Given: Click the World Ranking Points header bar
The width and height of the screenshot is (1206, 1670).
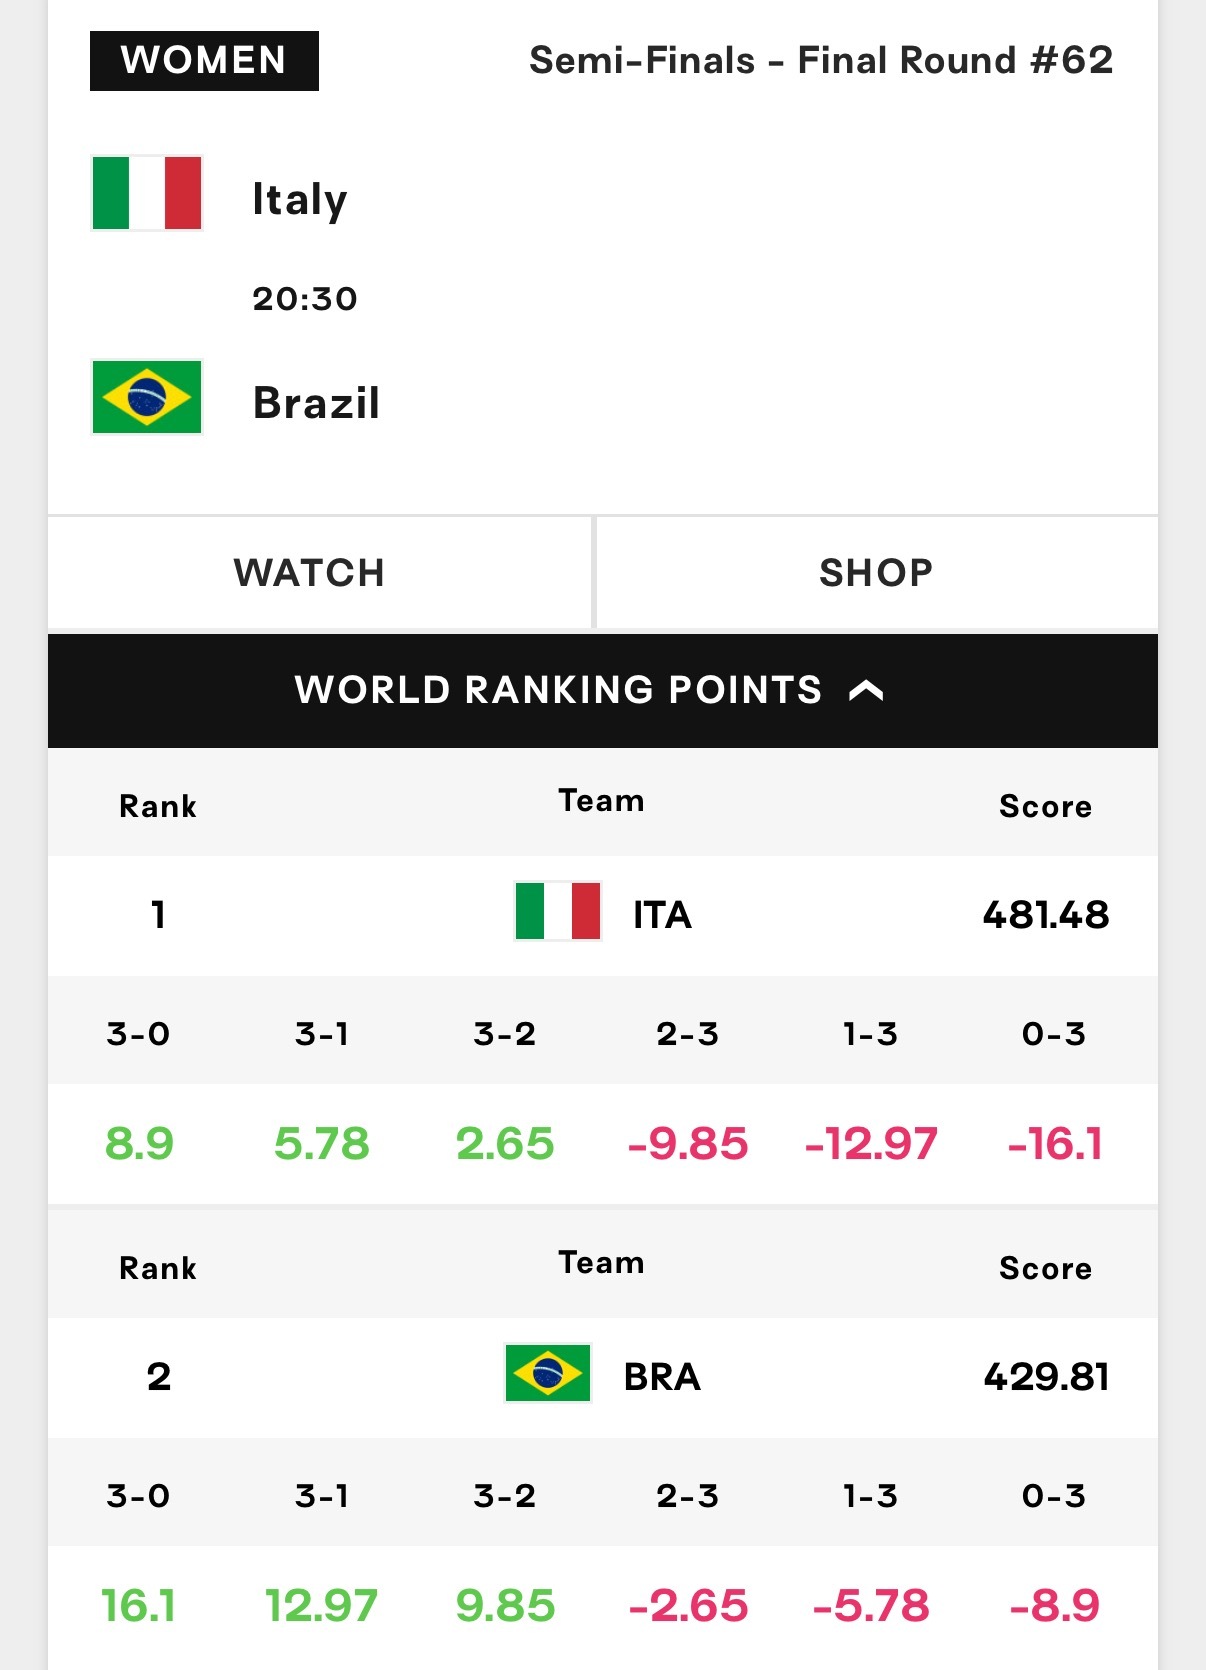Looking at the screenshot, I should (x=603, y=691).
